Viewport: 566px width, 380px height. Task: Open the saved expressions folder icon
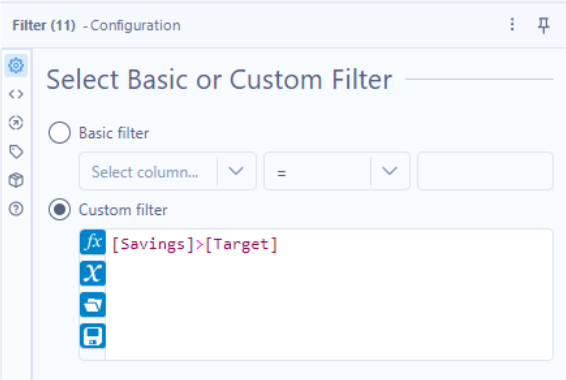(93, 305)
